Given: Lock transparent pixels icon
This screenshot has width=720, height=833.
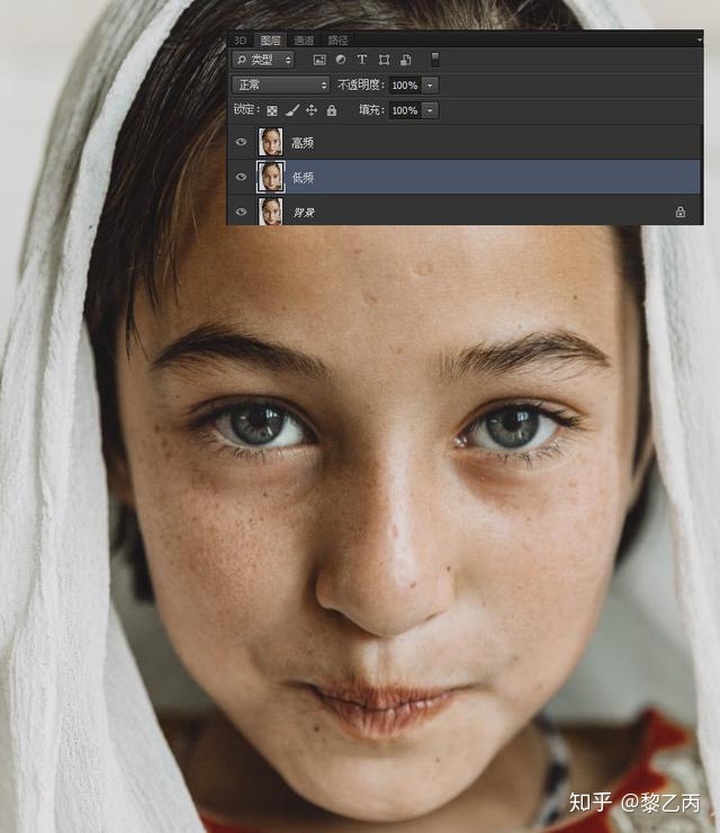Looking at the screenshot, I should (x=272, y=110).
